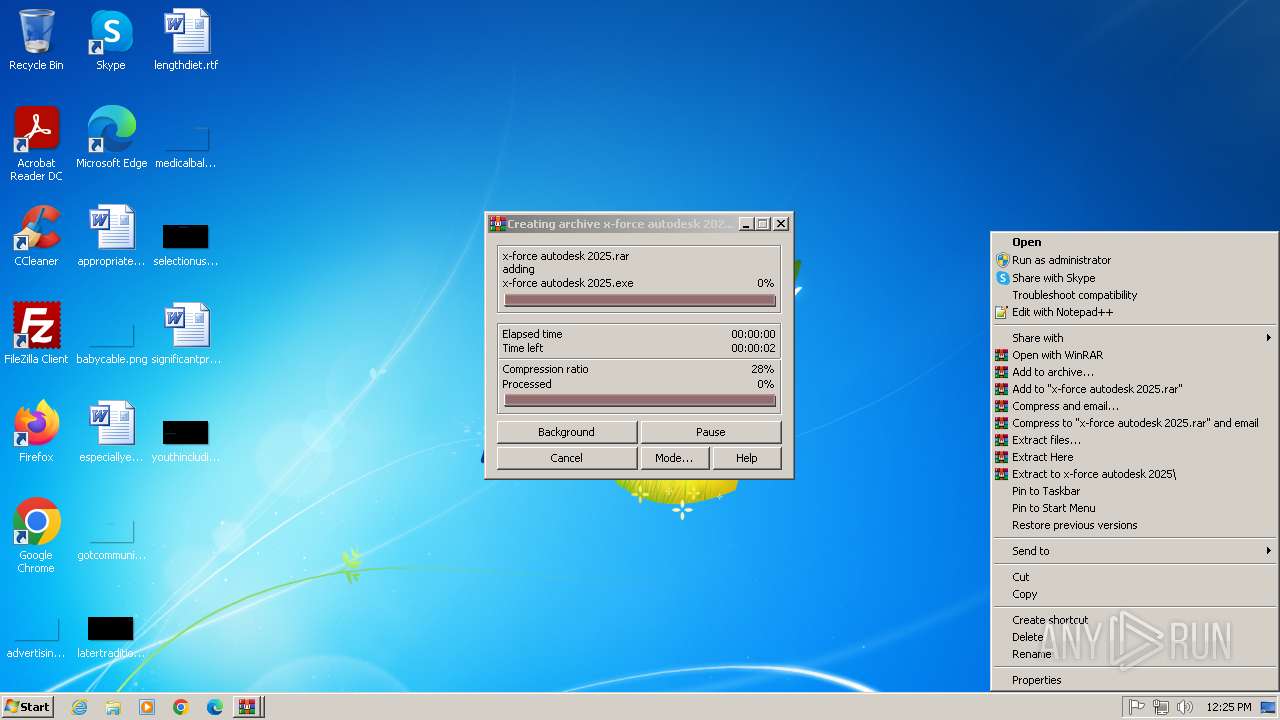The width and height of the screenshot is (1280, 720).
Task: Click the taskbar clock showing 12:25 PM
Action: (x=1228, y=707)
